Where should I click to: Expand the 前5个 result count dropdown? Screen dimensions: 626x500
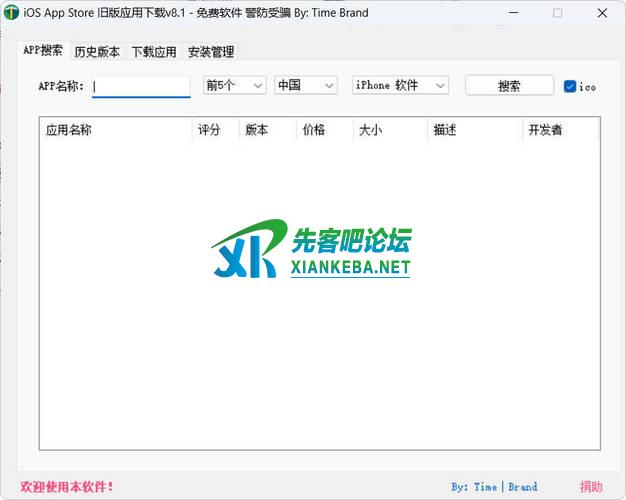coord(234,86)
